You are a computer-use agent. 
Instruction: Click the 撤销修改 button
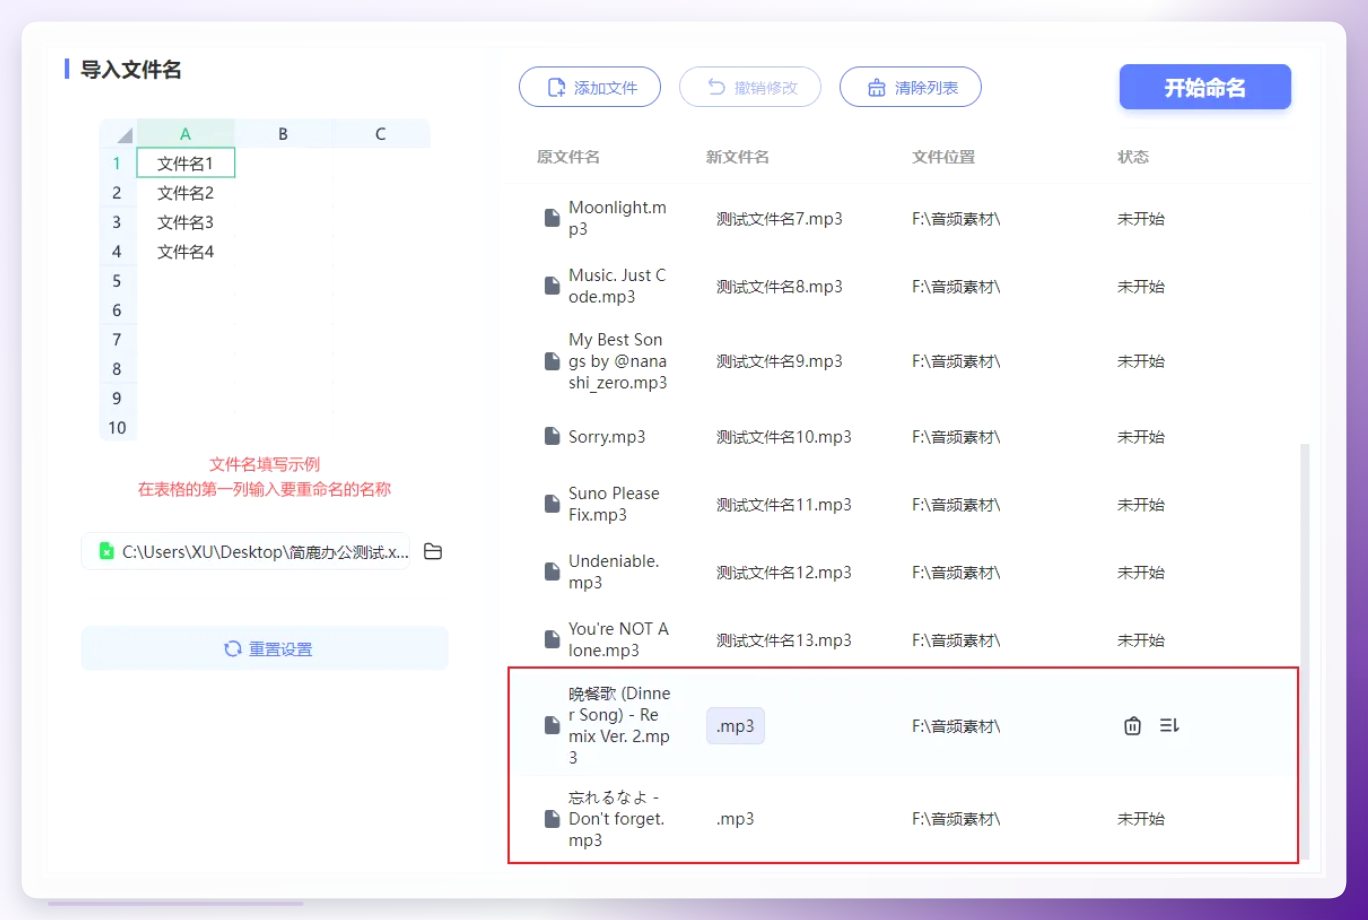pyautogui.click(x=750, y=87)
